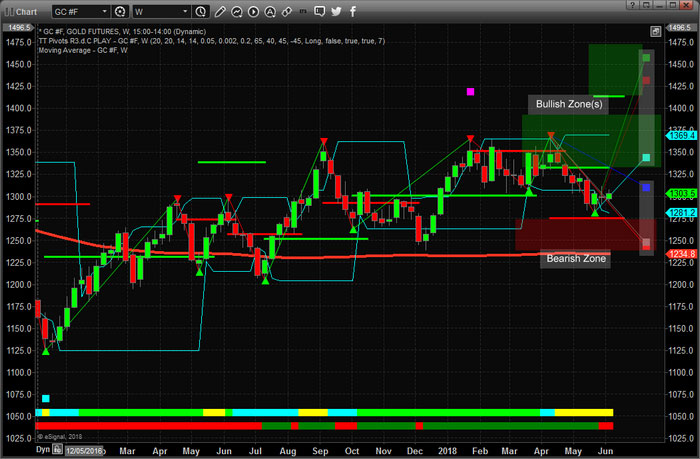Click the Bullish Zone(s) annotation label
Viewport: 700px width, 459px height.
click(x=569, y=104)
